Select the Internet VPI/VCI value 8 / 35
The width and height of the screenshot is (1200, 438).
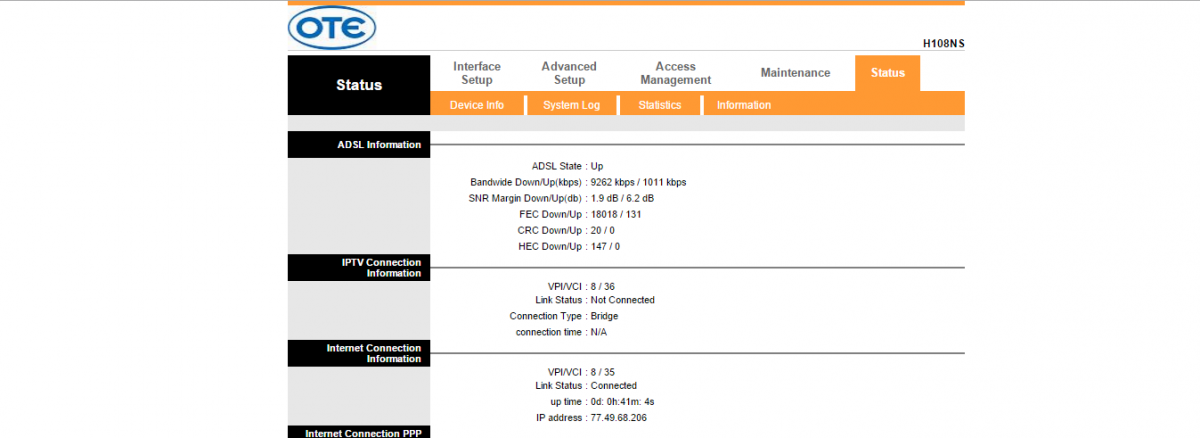pos(603,372)
